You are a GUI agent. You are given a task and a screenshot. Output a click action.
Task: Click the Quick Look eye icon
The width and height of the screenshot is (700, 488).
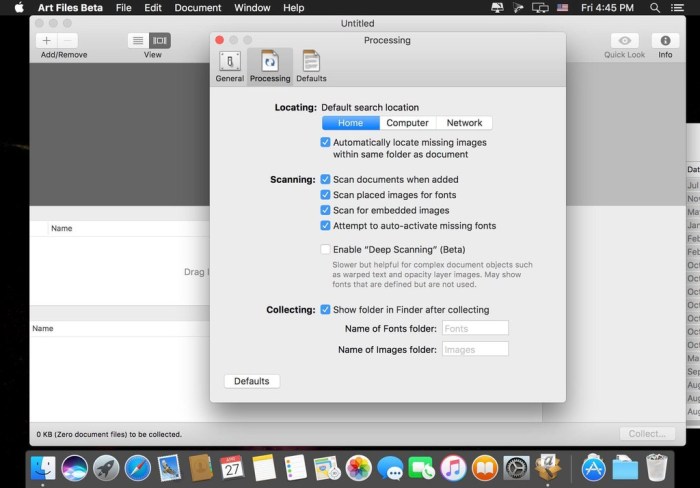pos(624,41)
